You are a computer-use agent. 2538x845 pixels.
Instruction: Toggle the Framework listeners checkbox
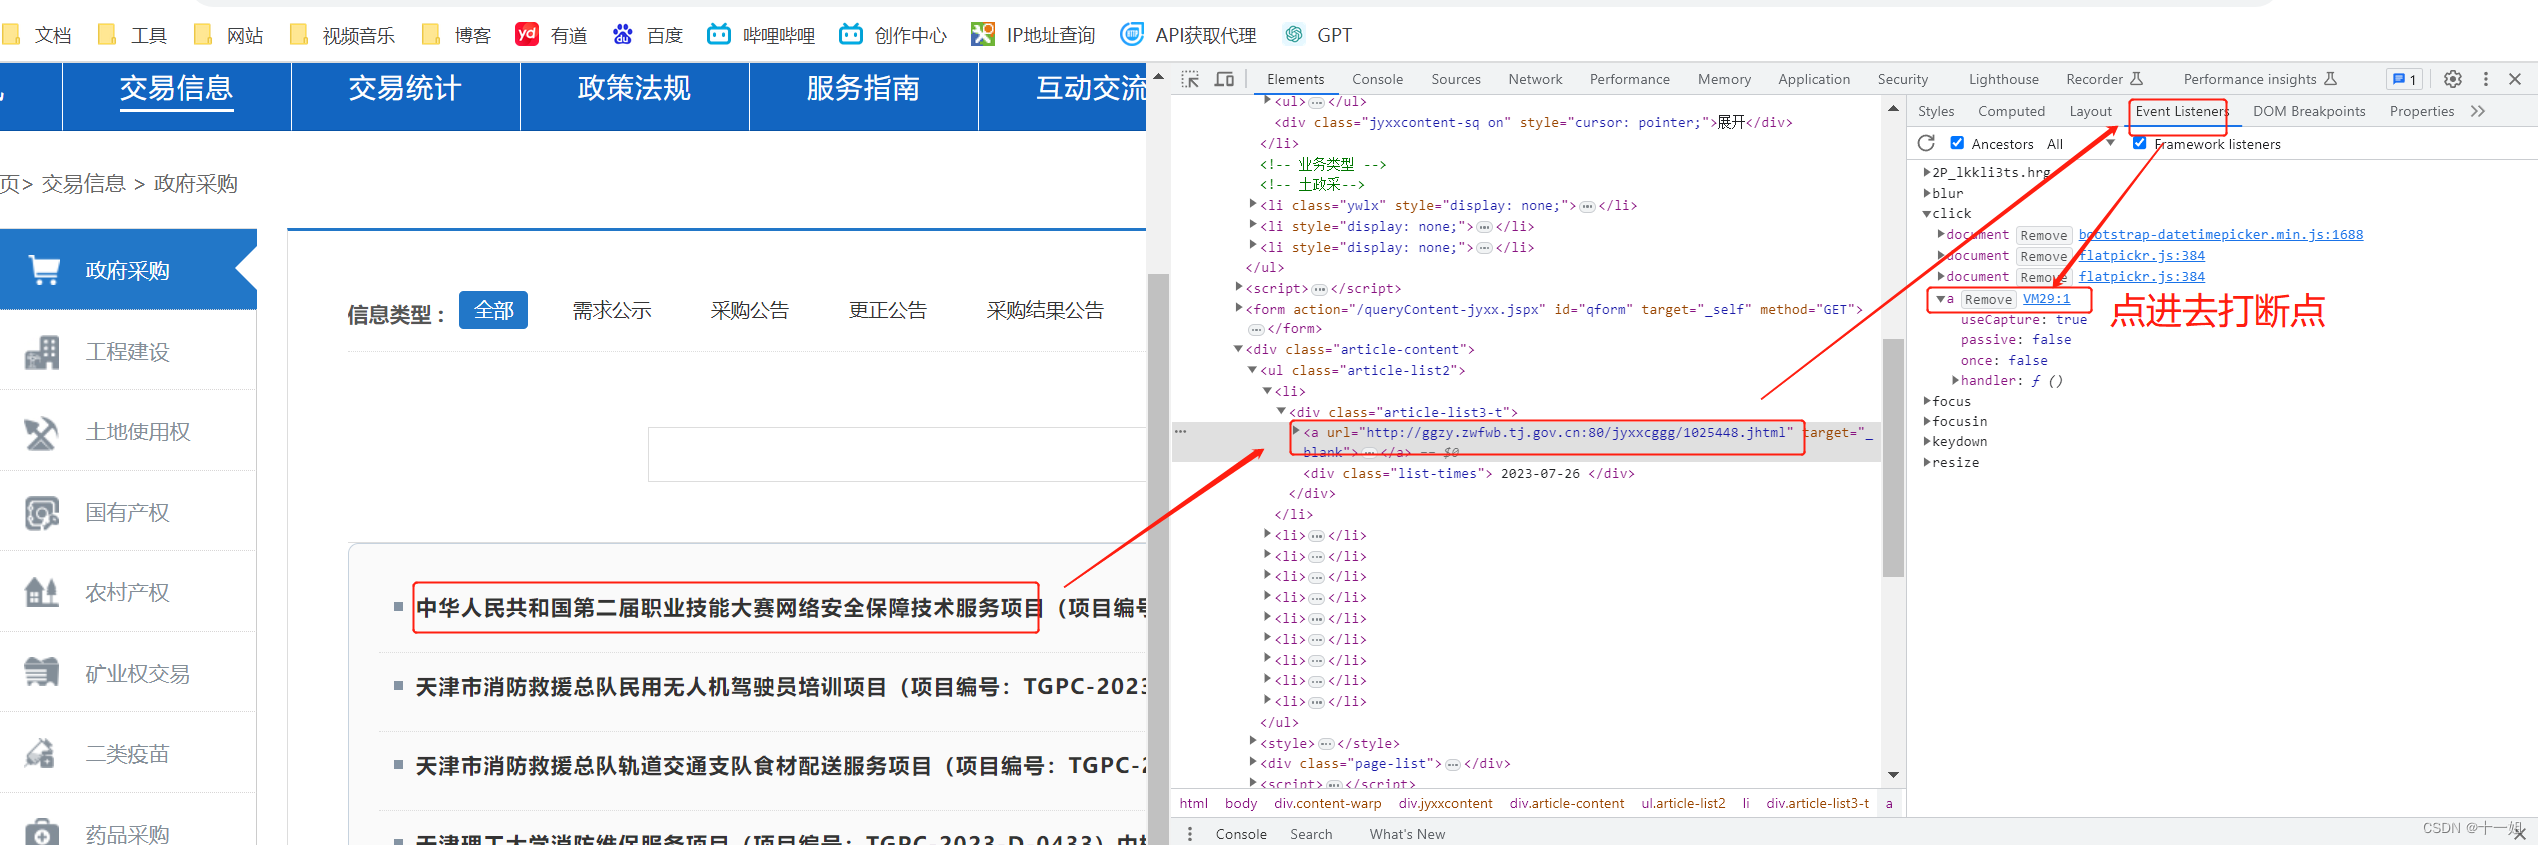coord(2139,143)
